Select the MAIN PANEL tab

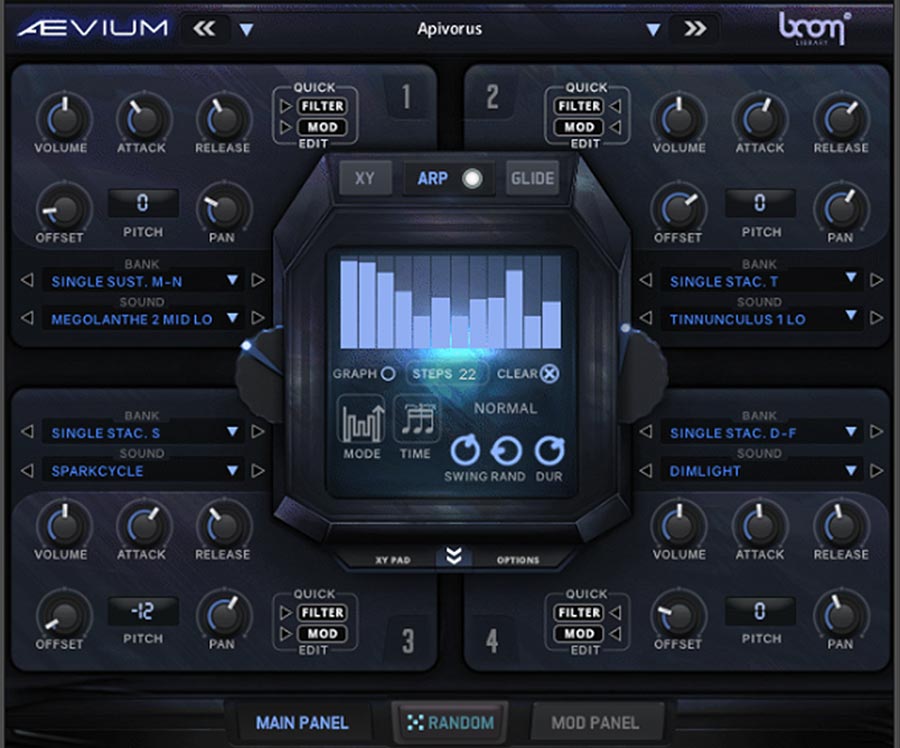pyautogui.click(x=302, y=723)
